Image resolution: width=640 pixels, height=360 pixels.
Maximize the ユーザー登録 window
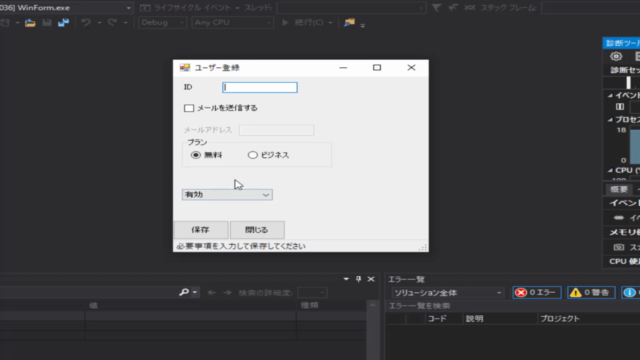pos(377,68)
